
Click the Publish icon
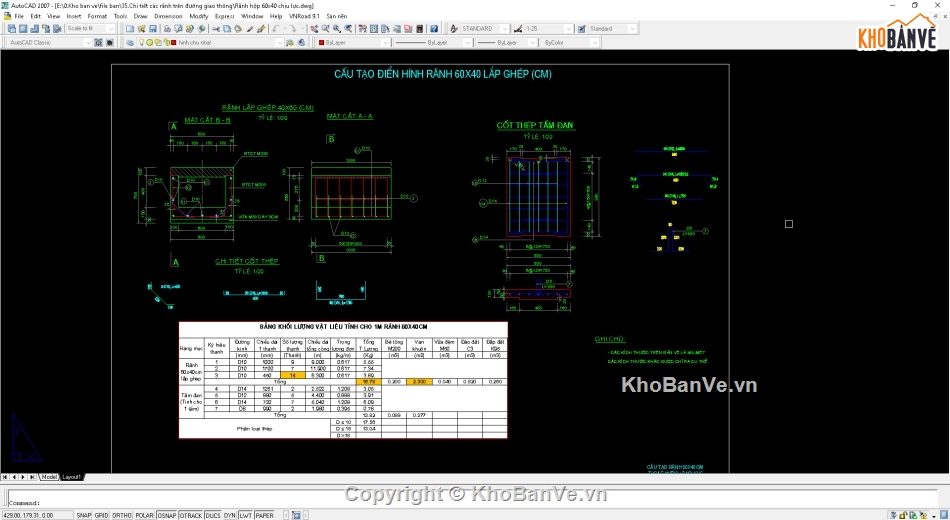[189, 28]
